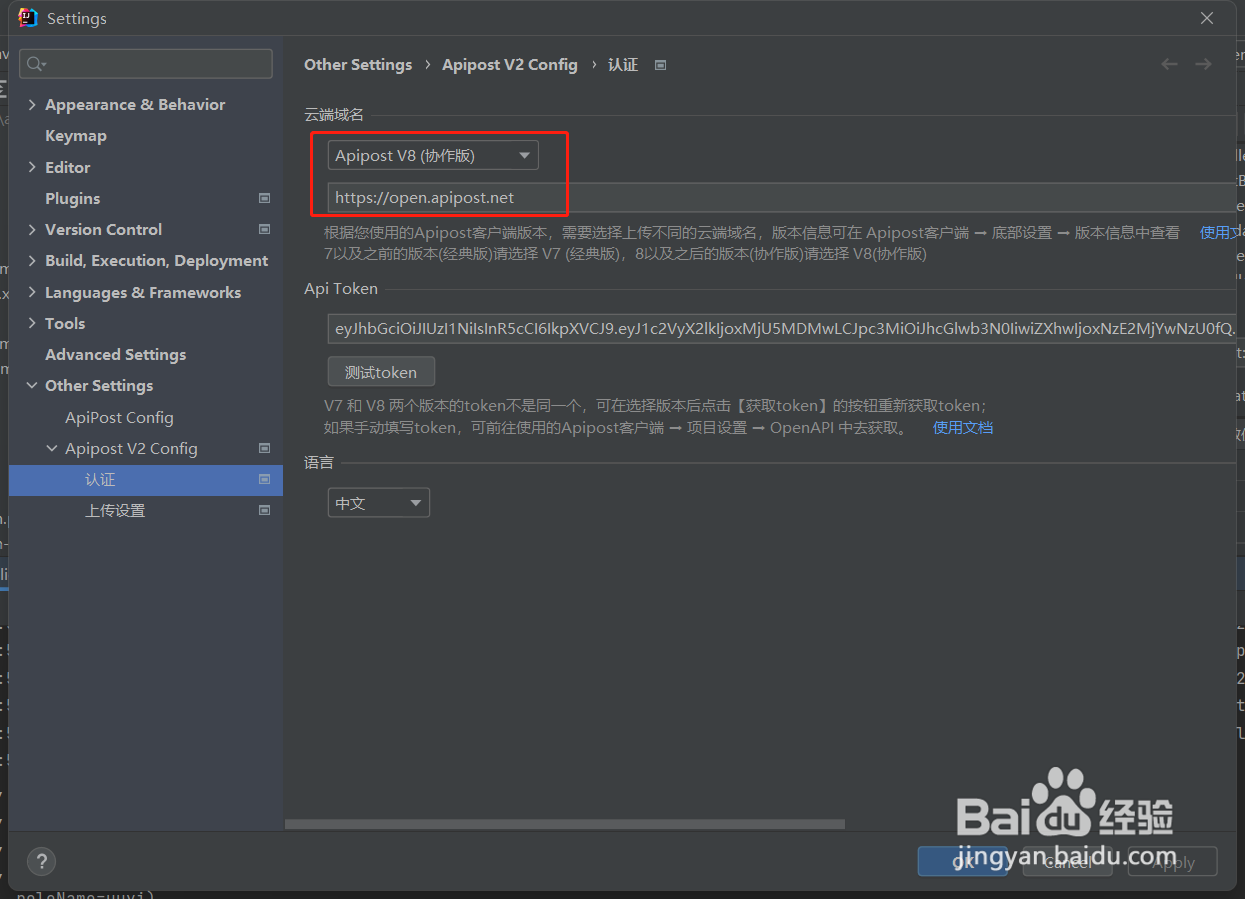Click project icon next to breadcrumb 认证

pyautogui.click(x=660, y=65)
